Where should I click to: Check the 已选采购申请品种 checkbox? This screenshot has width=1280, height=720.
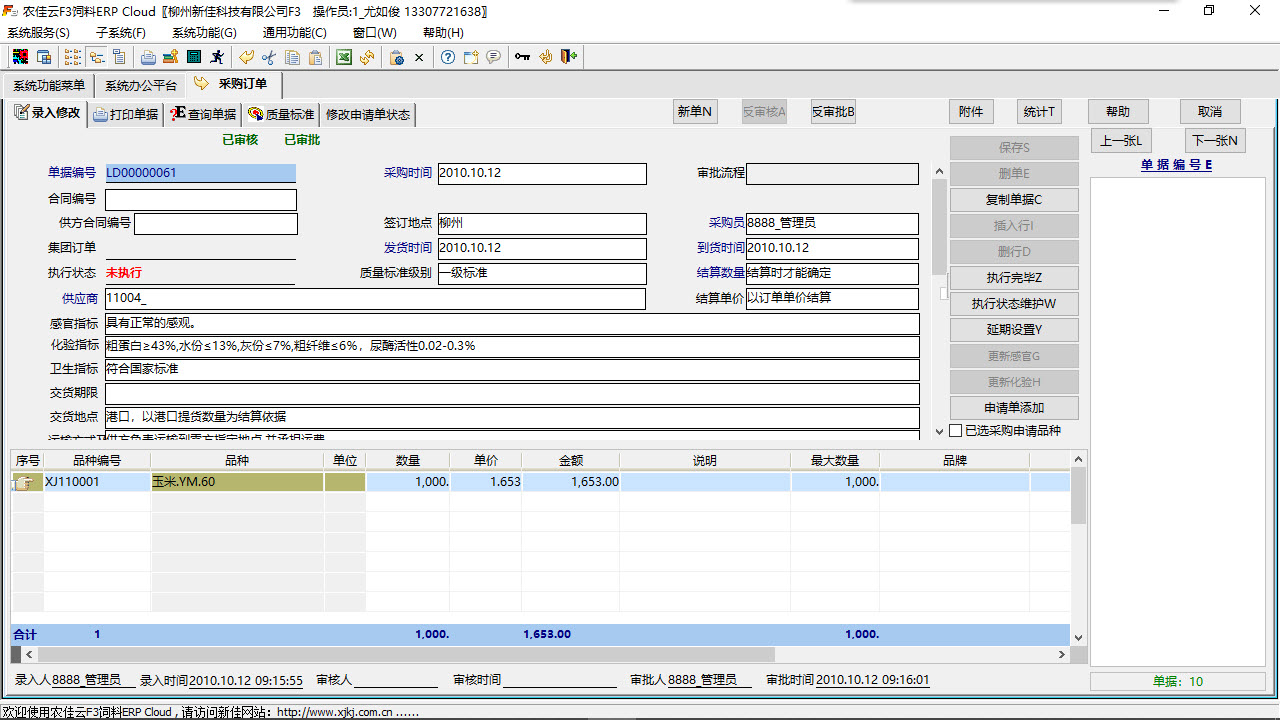coord(954,430)
